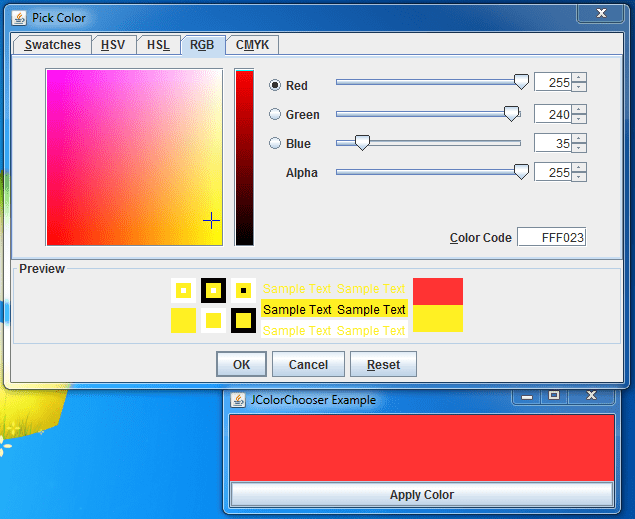
Task: Maximize the JColorChooser Example window
Action: pyautogui.click(x=553, y=397)
